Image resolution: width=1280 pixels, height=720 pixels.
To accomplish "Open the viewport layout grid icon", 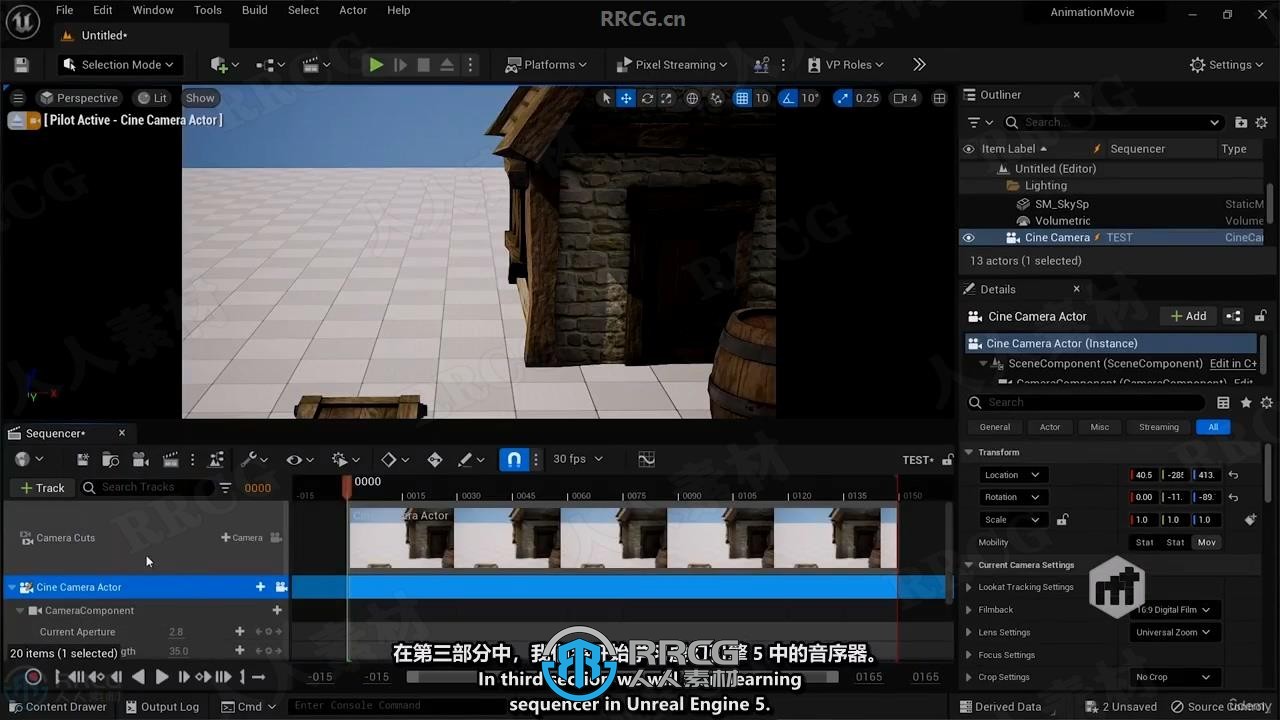I will click(939, 98).
